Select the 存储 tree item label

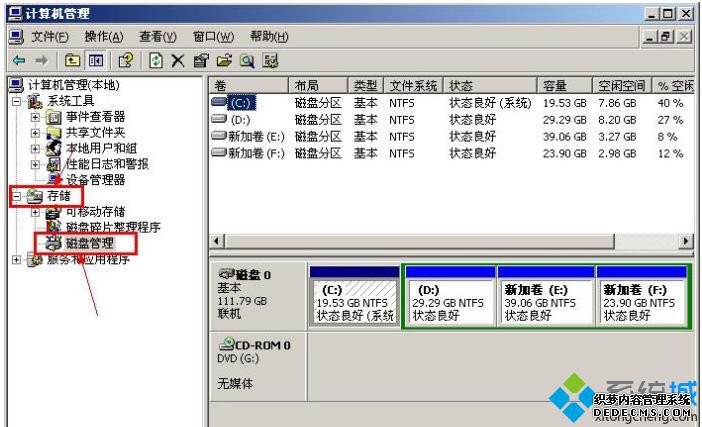coord(59,196)
